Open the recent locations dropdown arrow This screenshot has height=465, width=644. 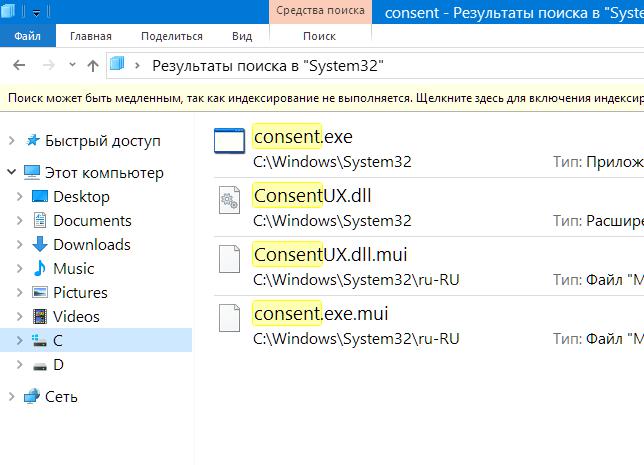[72, 65]
